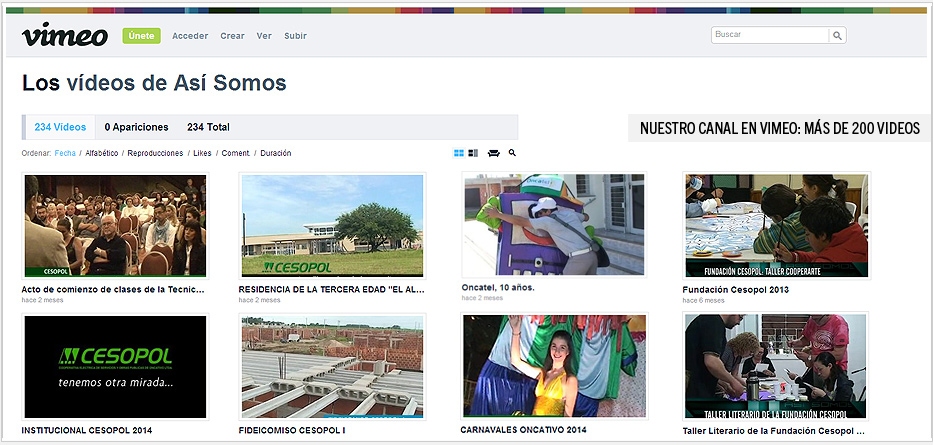This screenshot has width=933, height=445.
Task: Open Fundación Cesopol 2013 thumbnail
Action: point(777,225)
